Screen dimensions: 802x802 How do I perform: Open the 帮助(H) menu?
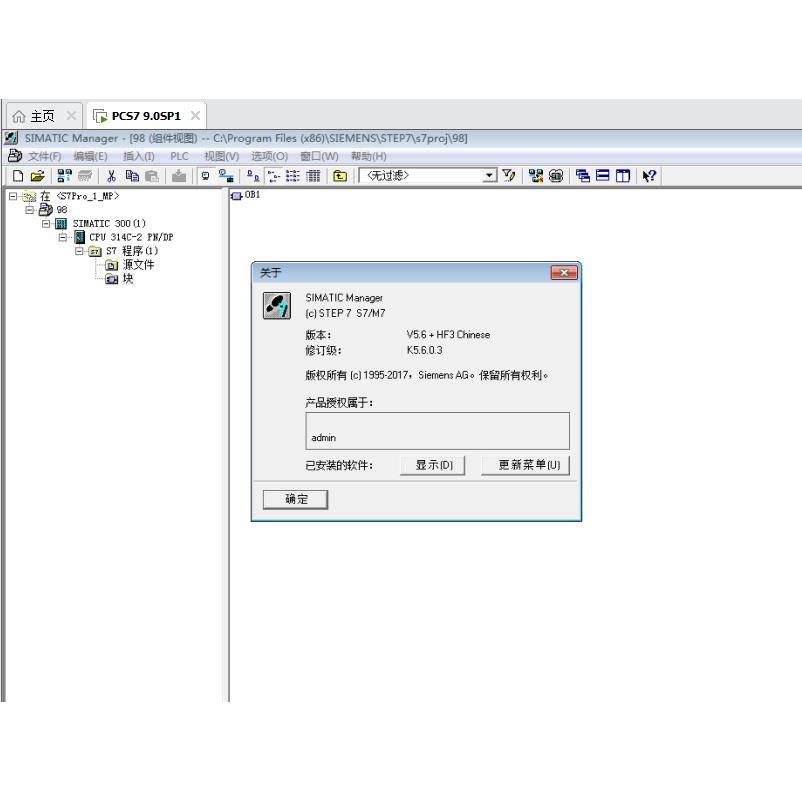369,157
